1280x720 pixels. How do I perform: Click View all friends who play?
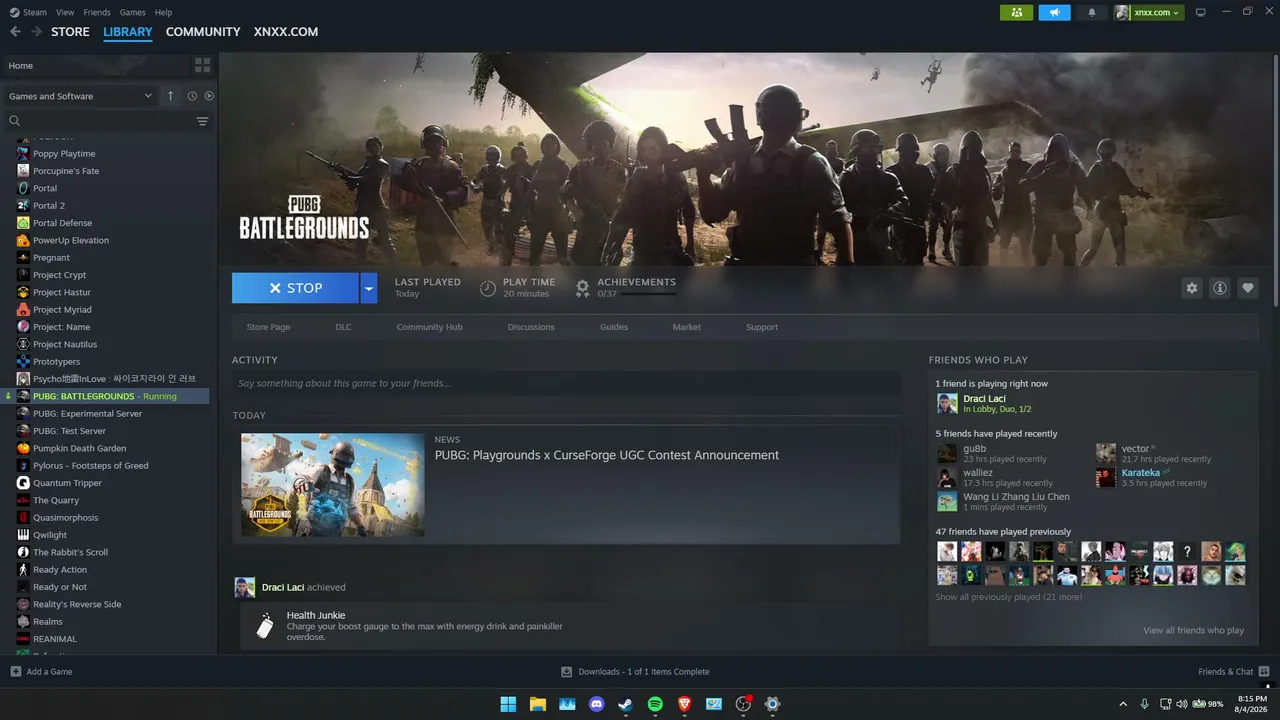coord(1193,630)
